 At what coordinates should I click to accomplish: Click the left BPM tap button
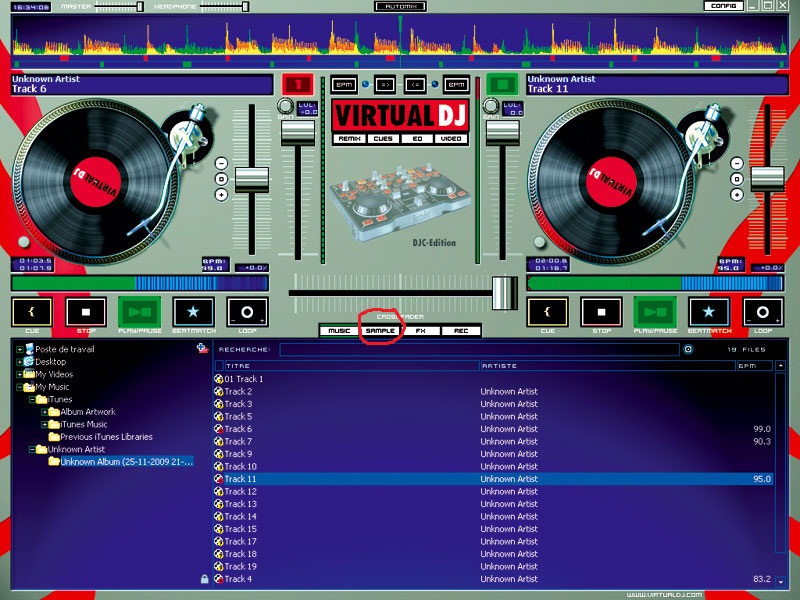[x=344, y=85]
